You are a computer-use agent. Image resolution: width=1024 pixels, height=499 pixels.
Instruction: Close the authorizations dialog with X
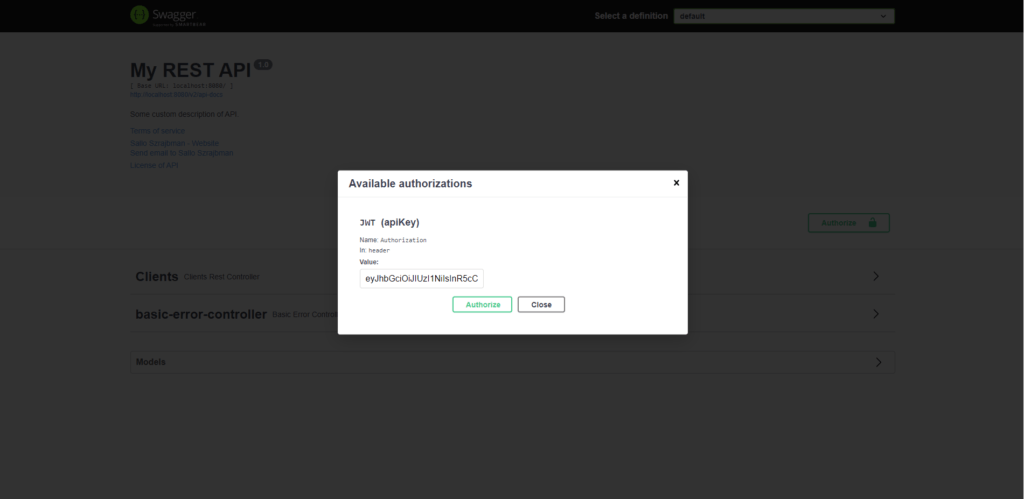click(676, 183)
